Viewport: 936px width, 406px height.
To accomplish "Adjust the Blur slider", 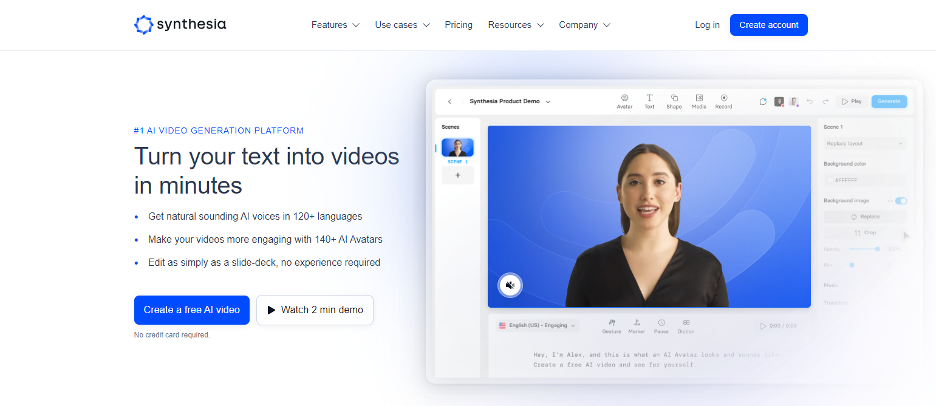I will [852, 264].
